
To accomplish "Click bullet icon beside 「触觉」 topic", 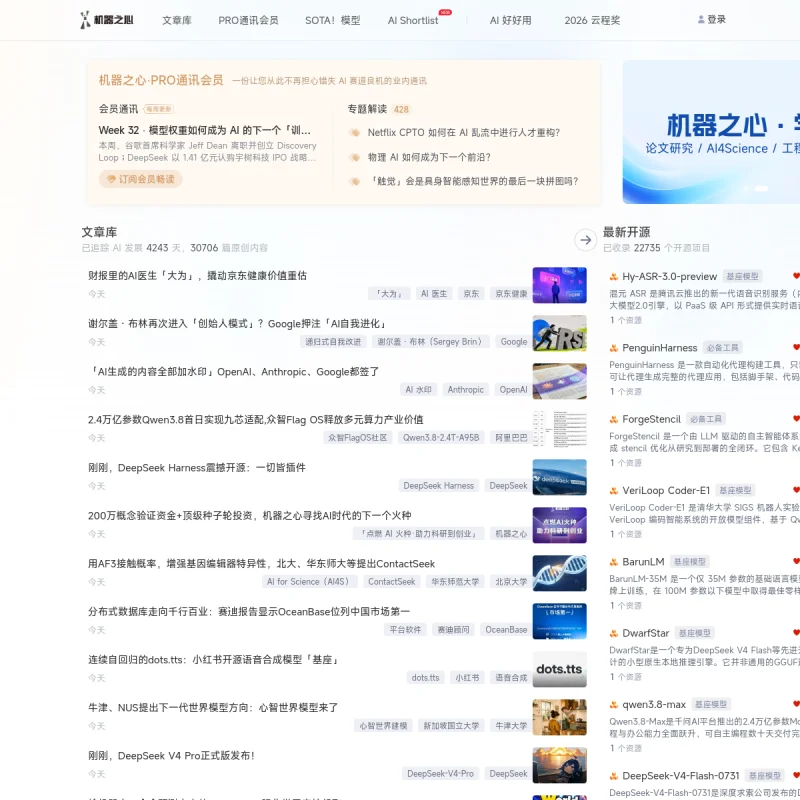I will coord(354,181).
